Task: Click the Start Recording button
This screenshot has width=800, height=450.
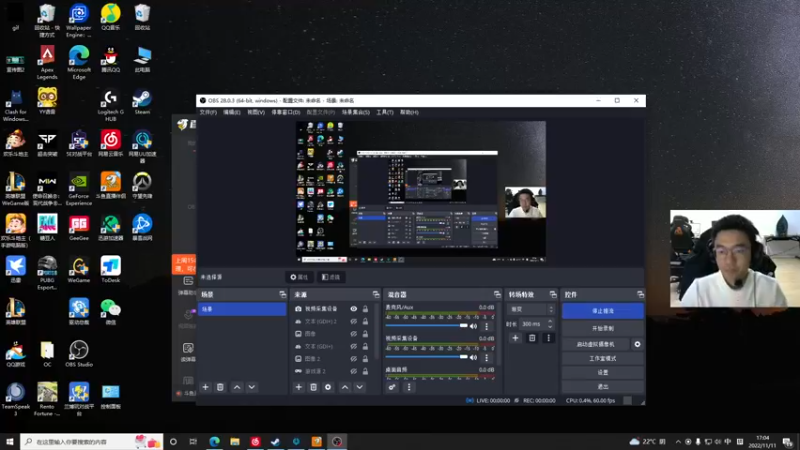Action: (603, 328)
